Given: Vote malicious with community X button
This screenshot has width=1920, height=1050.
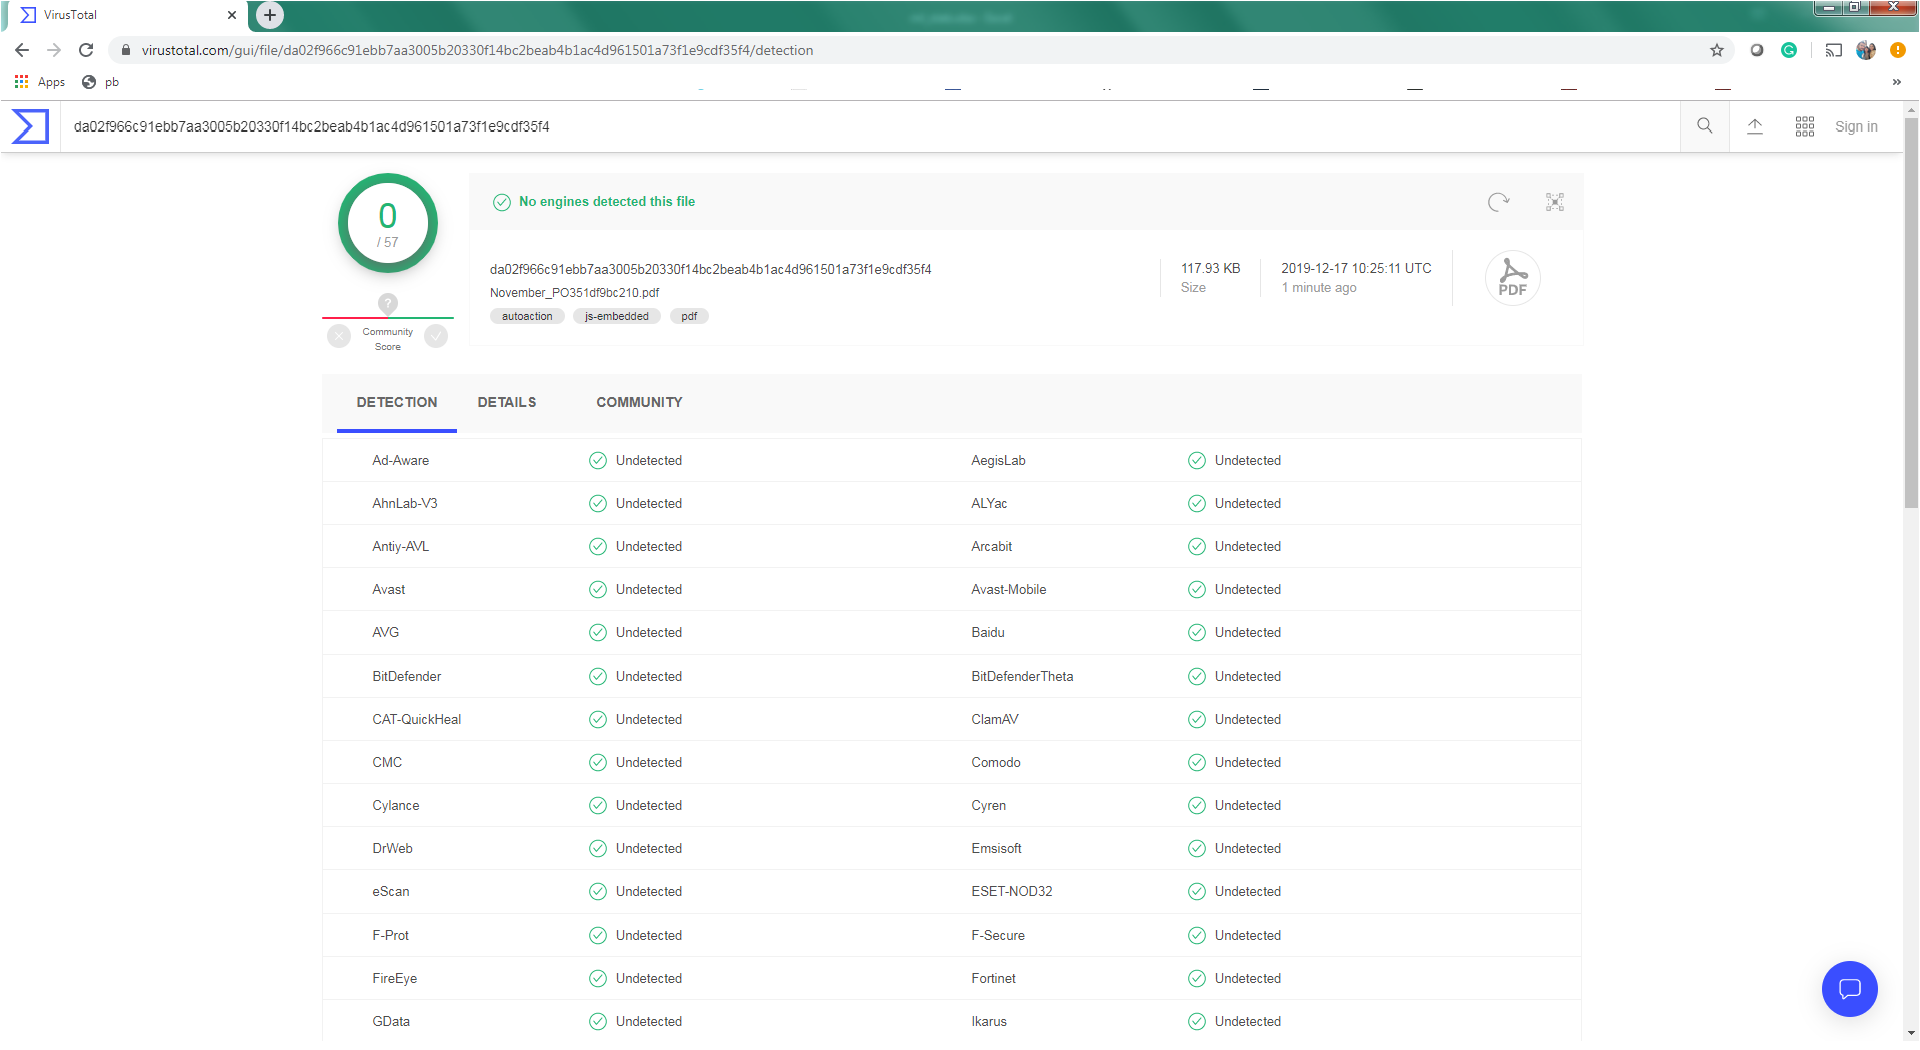Looking at the screenshot, I should click(339, 336).
